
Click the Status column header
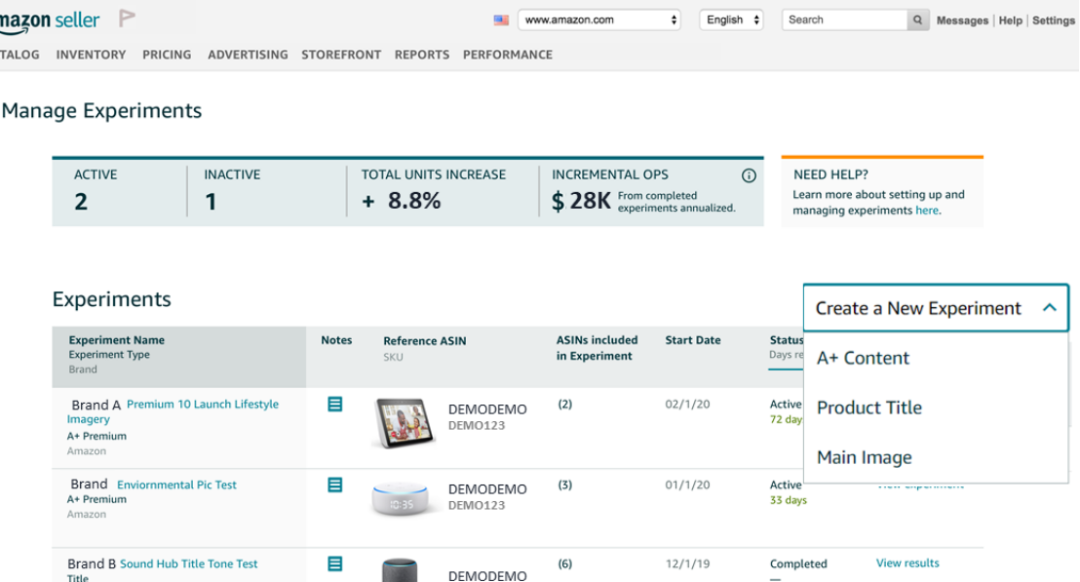coord(786,340)
